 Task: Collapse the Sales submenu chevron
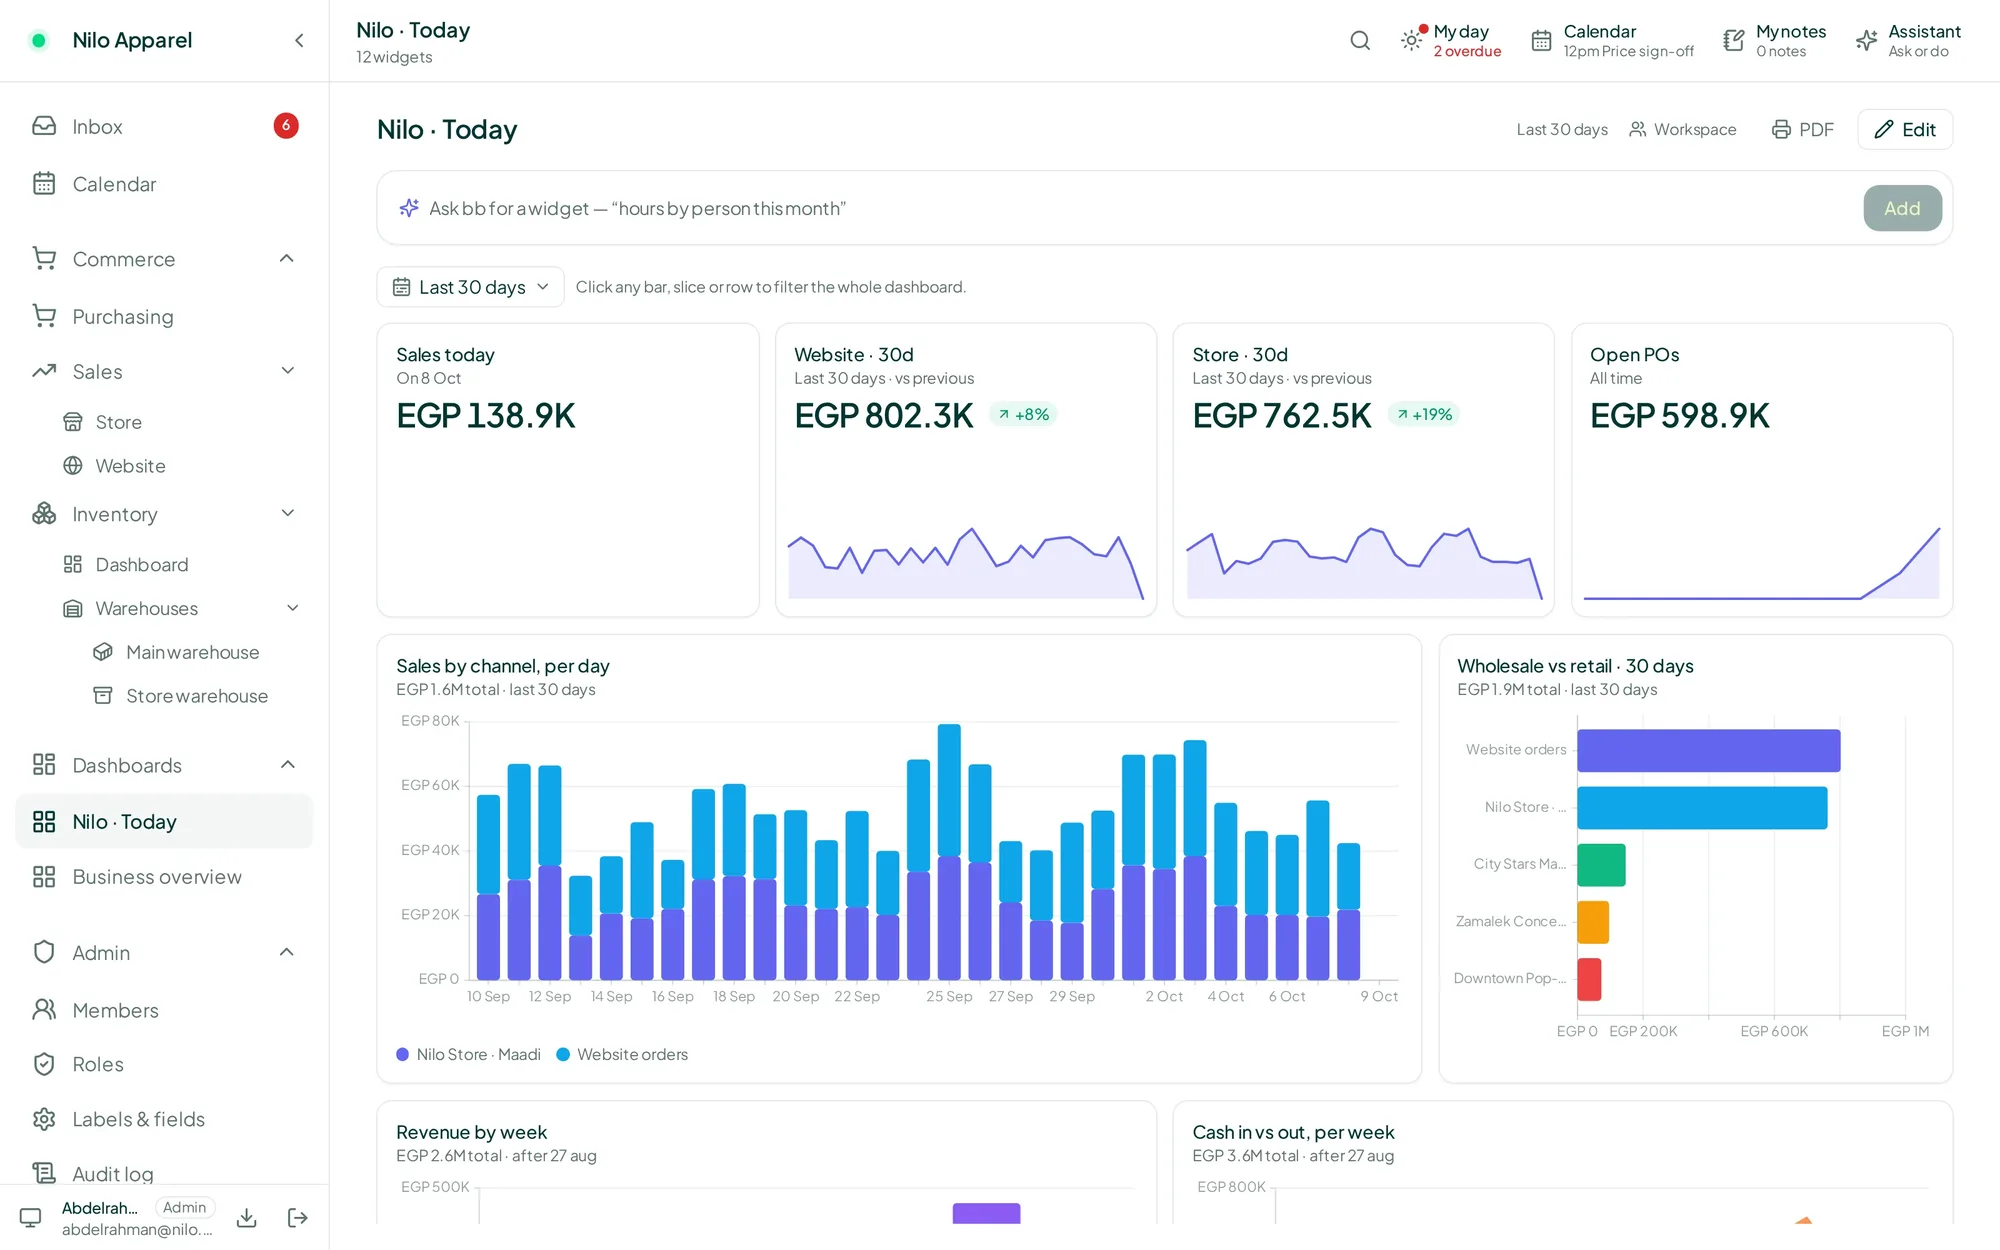point(288,371)
